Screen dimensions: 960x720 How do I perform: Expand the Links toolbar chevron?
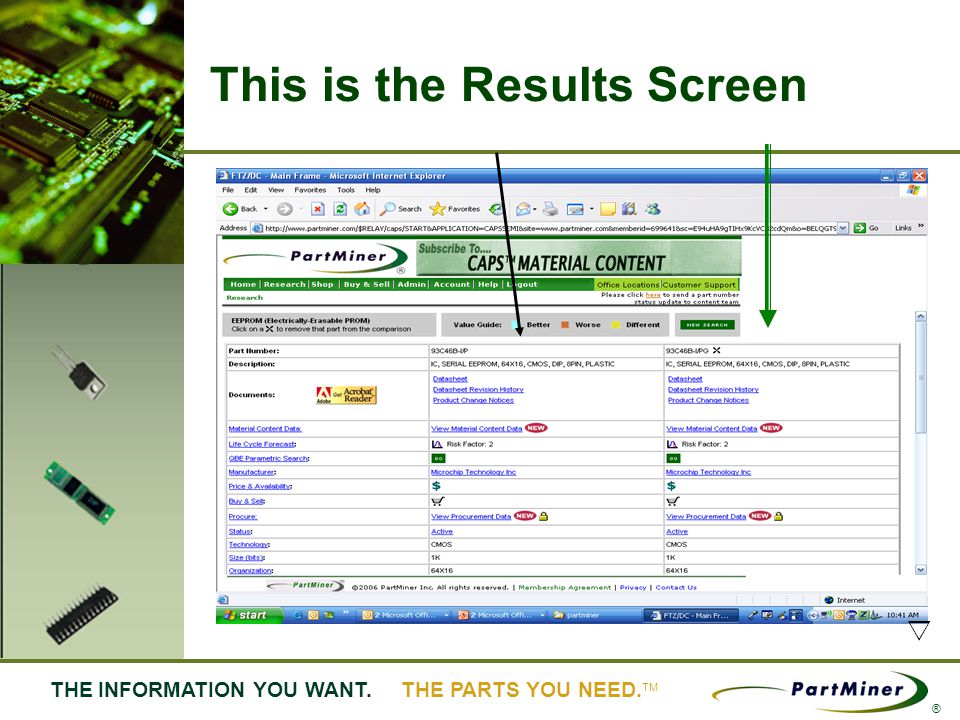tap(920, 227)
